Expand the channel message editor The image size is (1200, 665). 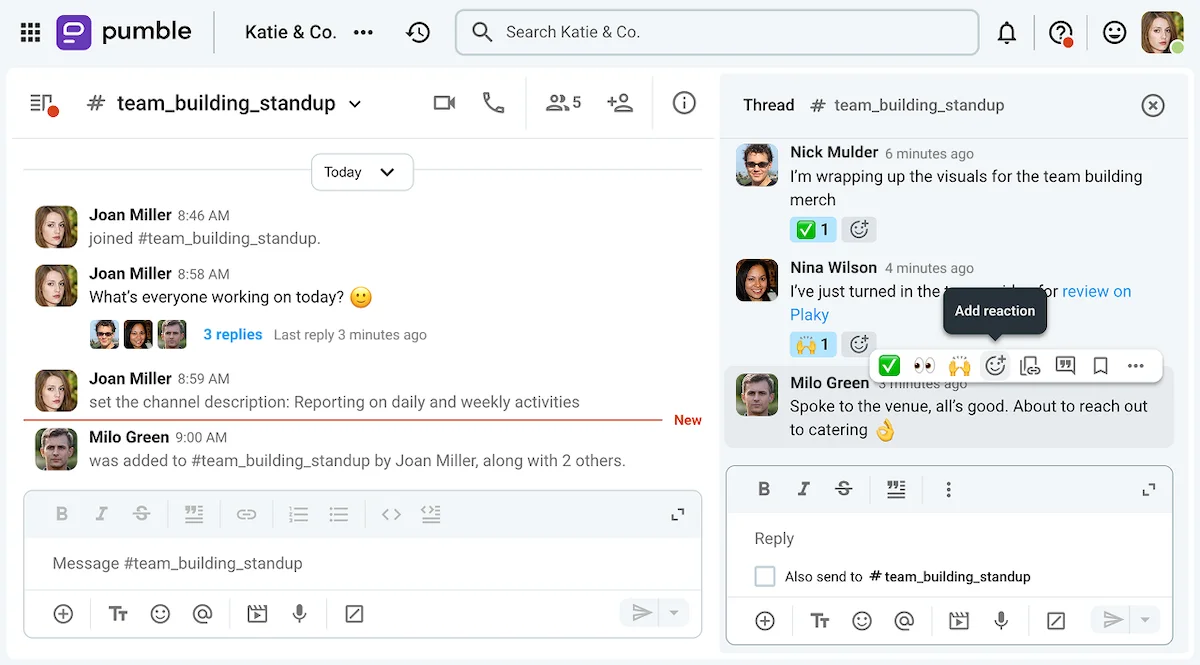pos(678,514)
